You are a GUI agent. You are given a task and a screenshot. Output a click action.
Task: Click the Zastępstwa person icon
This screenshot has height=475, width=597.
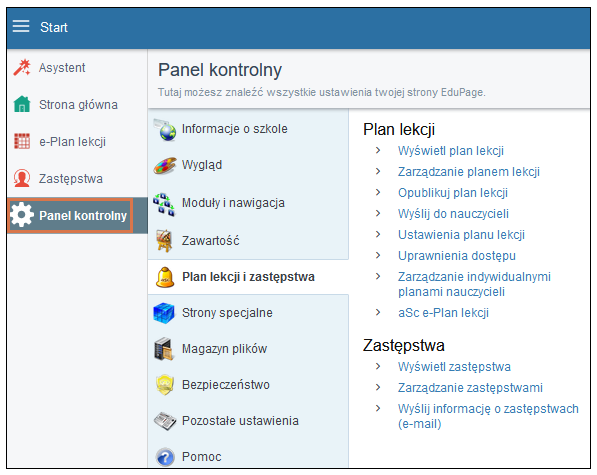(x=22, y=178)
